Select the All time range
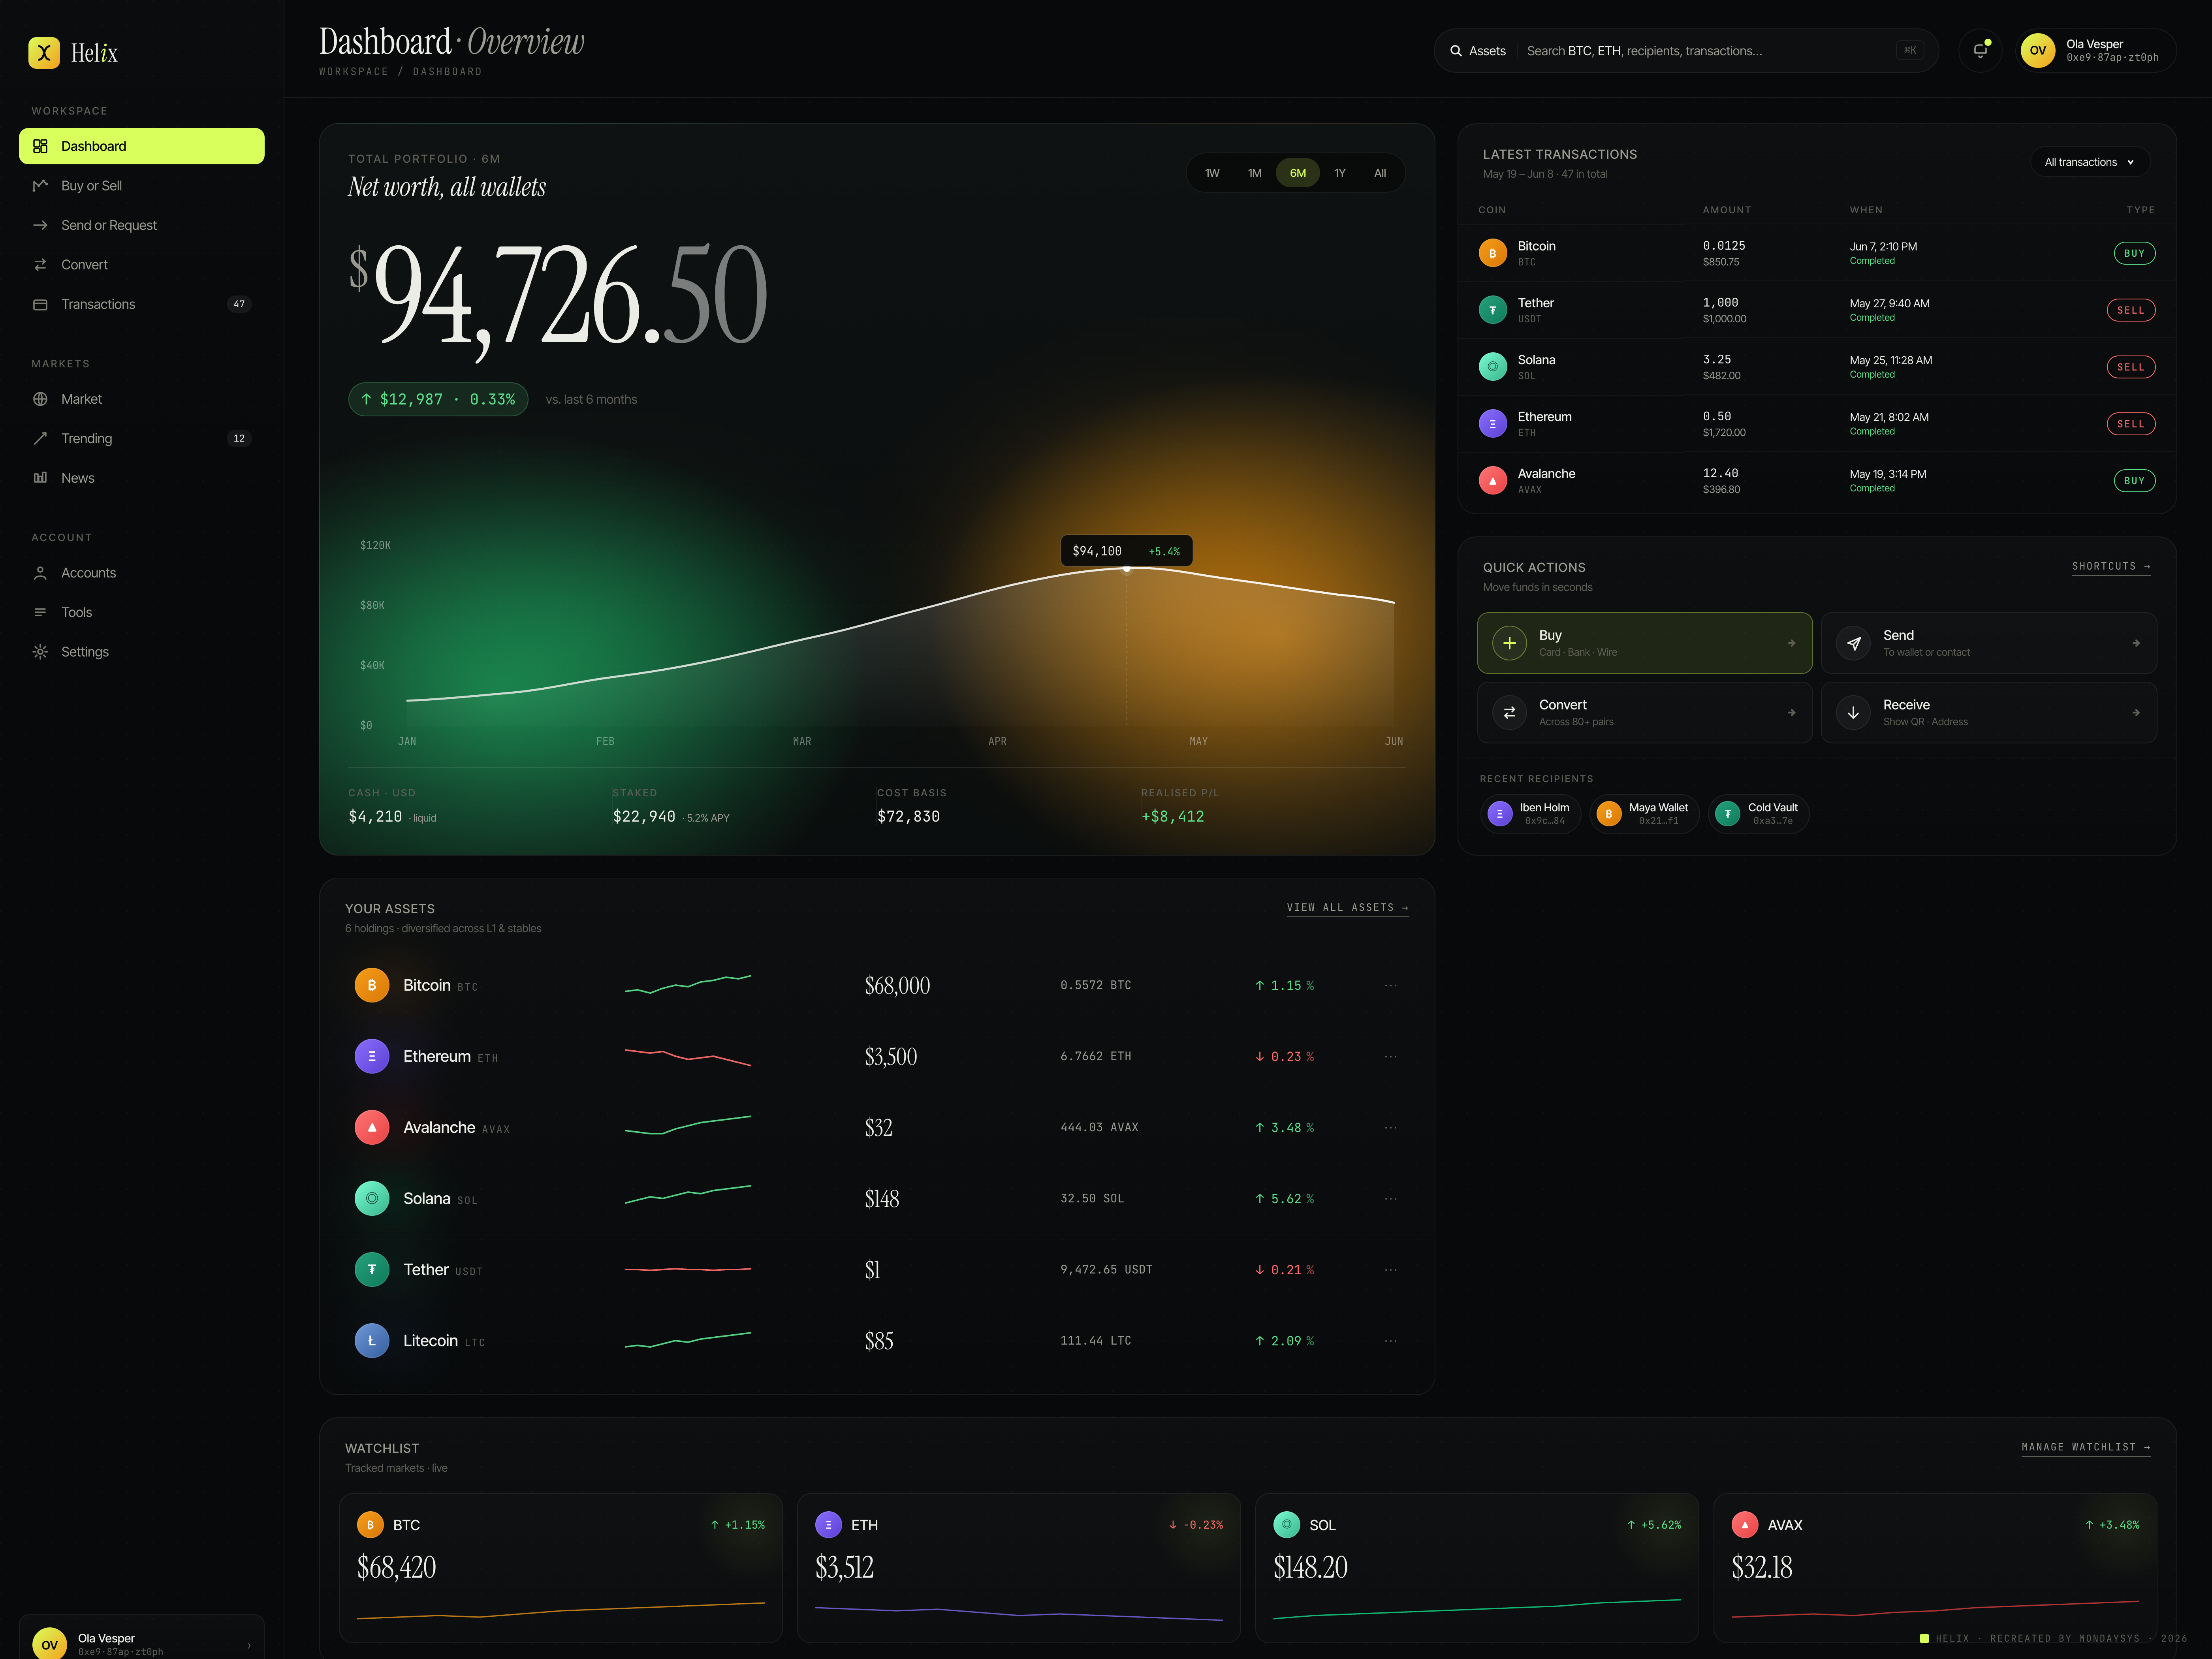The image size is (2212, 1659). (x=1380, y=173)
